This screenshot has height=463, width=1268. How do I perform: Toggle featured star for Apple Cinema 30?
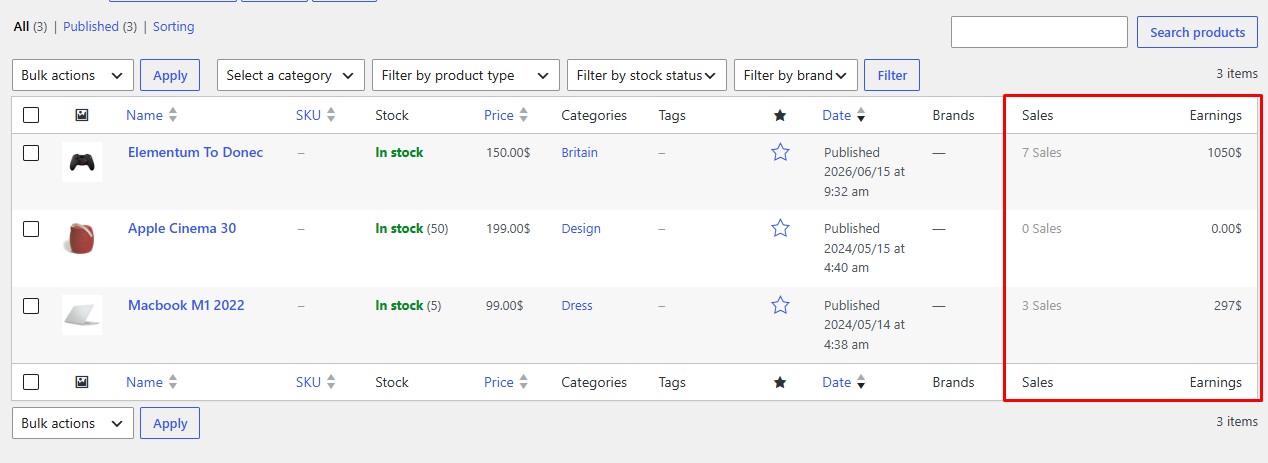point(780,228)
